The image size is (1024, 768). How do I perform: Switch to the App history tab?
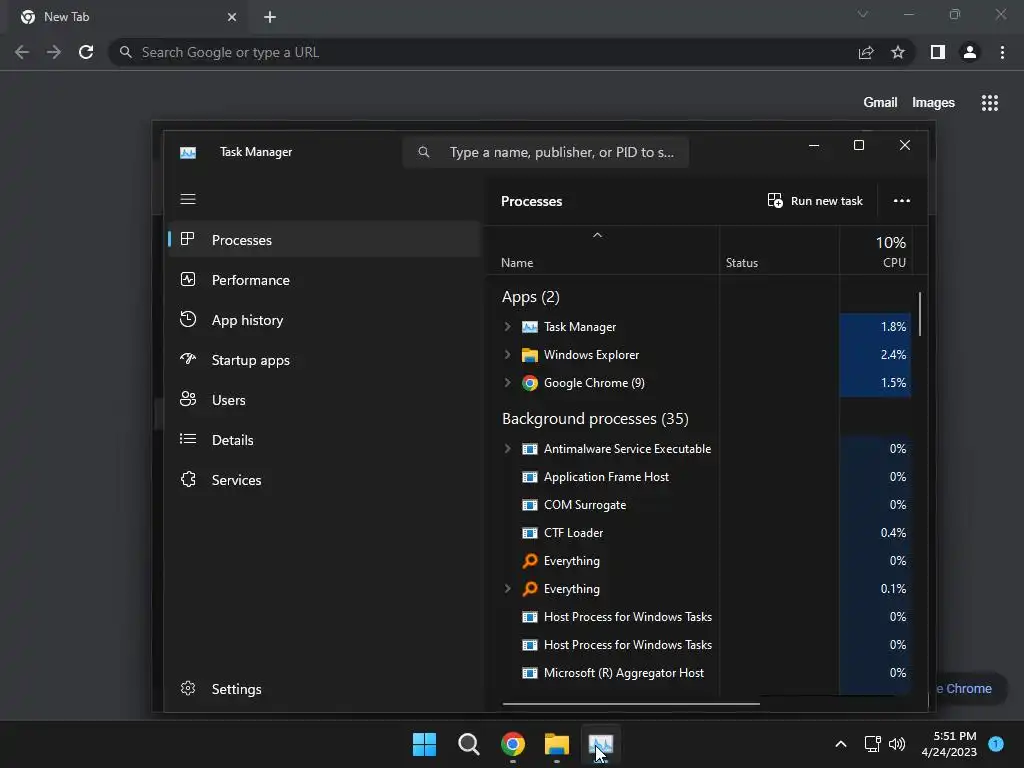325,319
